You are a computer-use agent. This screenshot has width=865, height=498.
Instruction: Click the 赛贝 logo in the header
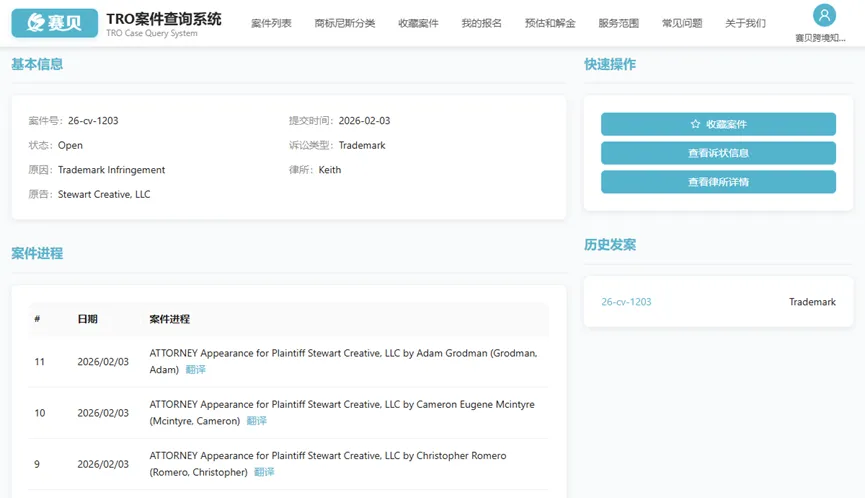pyautogui.click(x=55, y=23)
